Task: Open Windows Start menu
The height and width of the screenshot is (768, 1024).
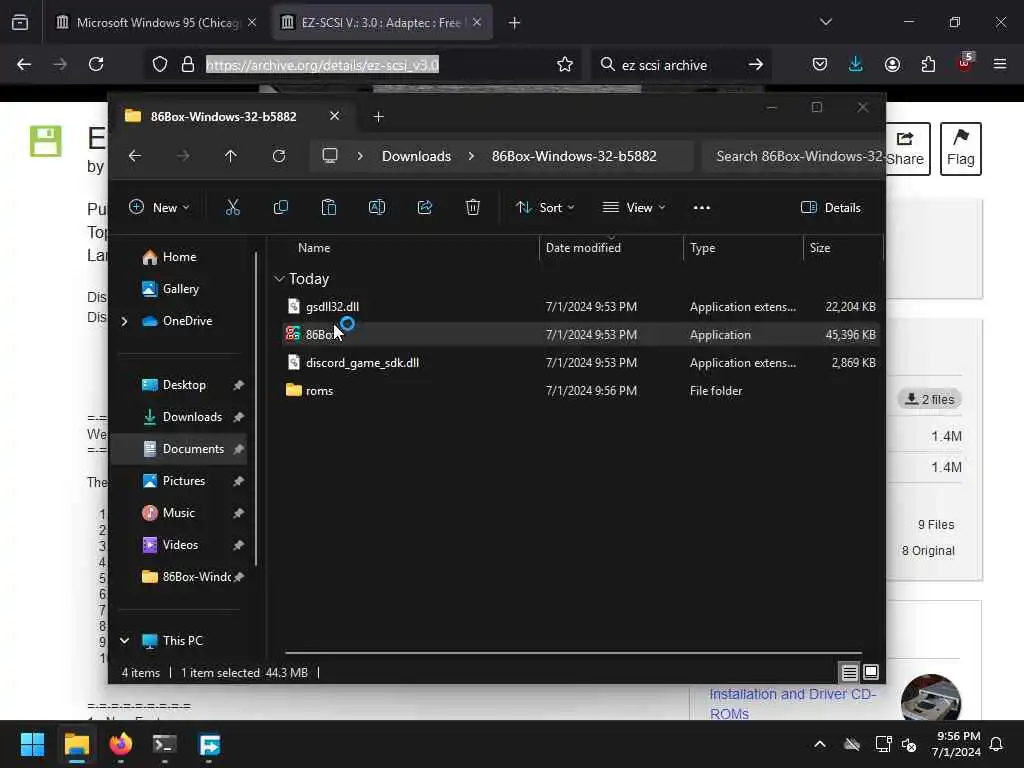Action: 32,744
